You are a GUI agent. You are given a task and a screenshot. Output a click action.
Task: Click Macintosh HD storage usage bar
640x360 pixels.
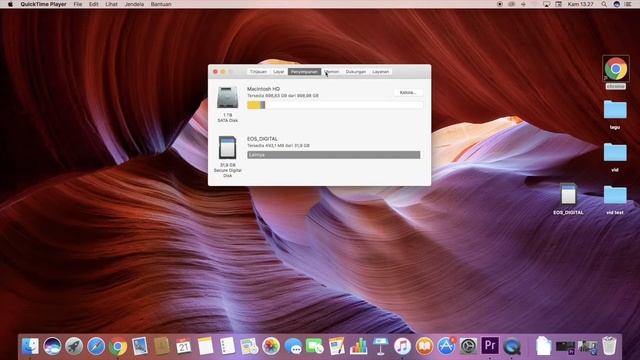(x=335, y=105)
